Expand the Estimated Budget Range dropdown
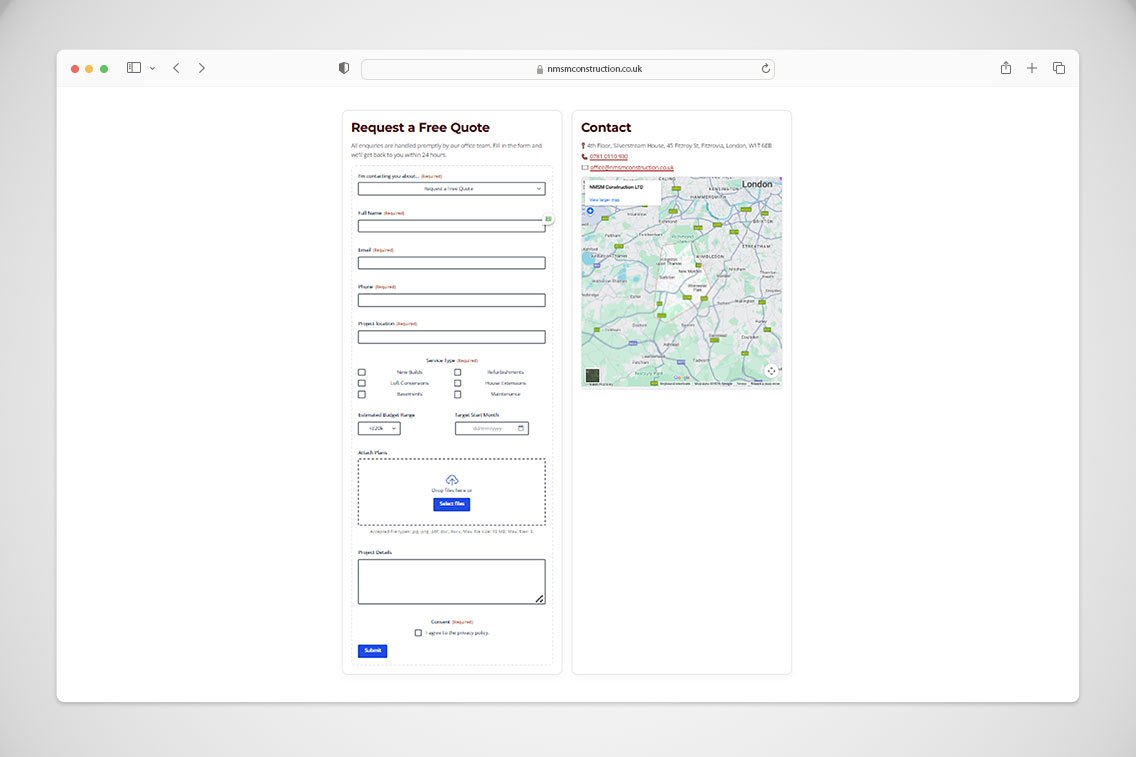The height and width of the screenshot is (757, 1136). click(x=379, y=428)
